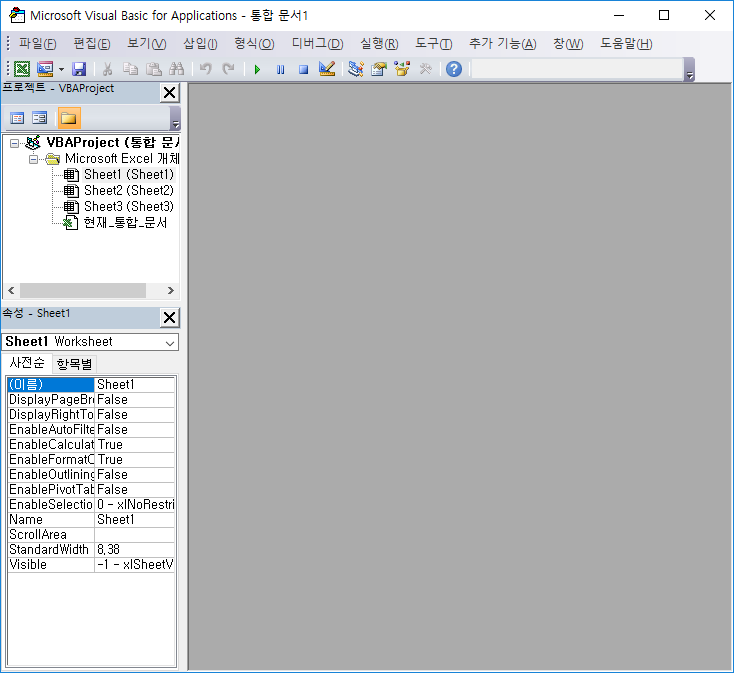Screen dimensions: 734x673
Task: Collapse the Microsoft Excel objects folder
Action: point(33,160)
